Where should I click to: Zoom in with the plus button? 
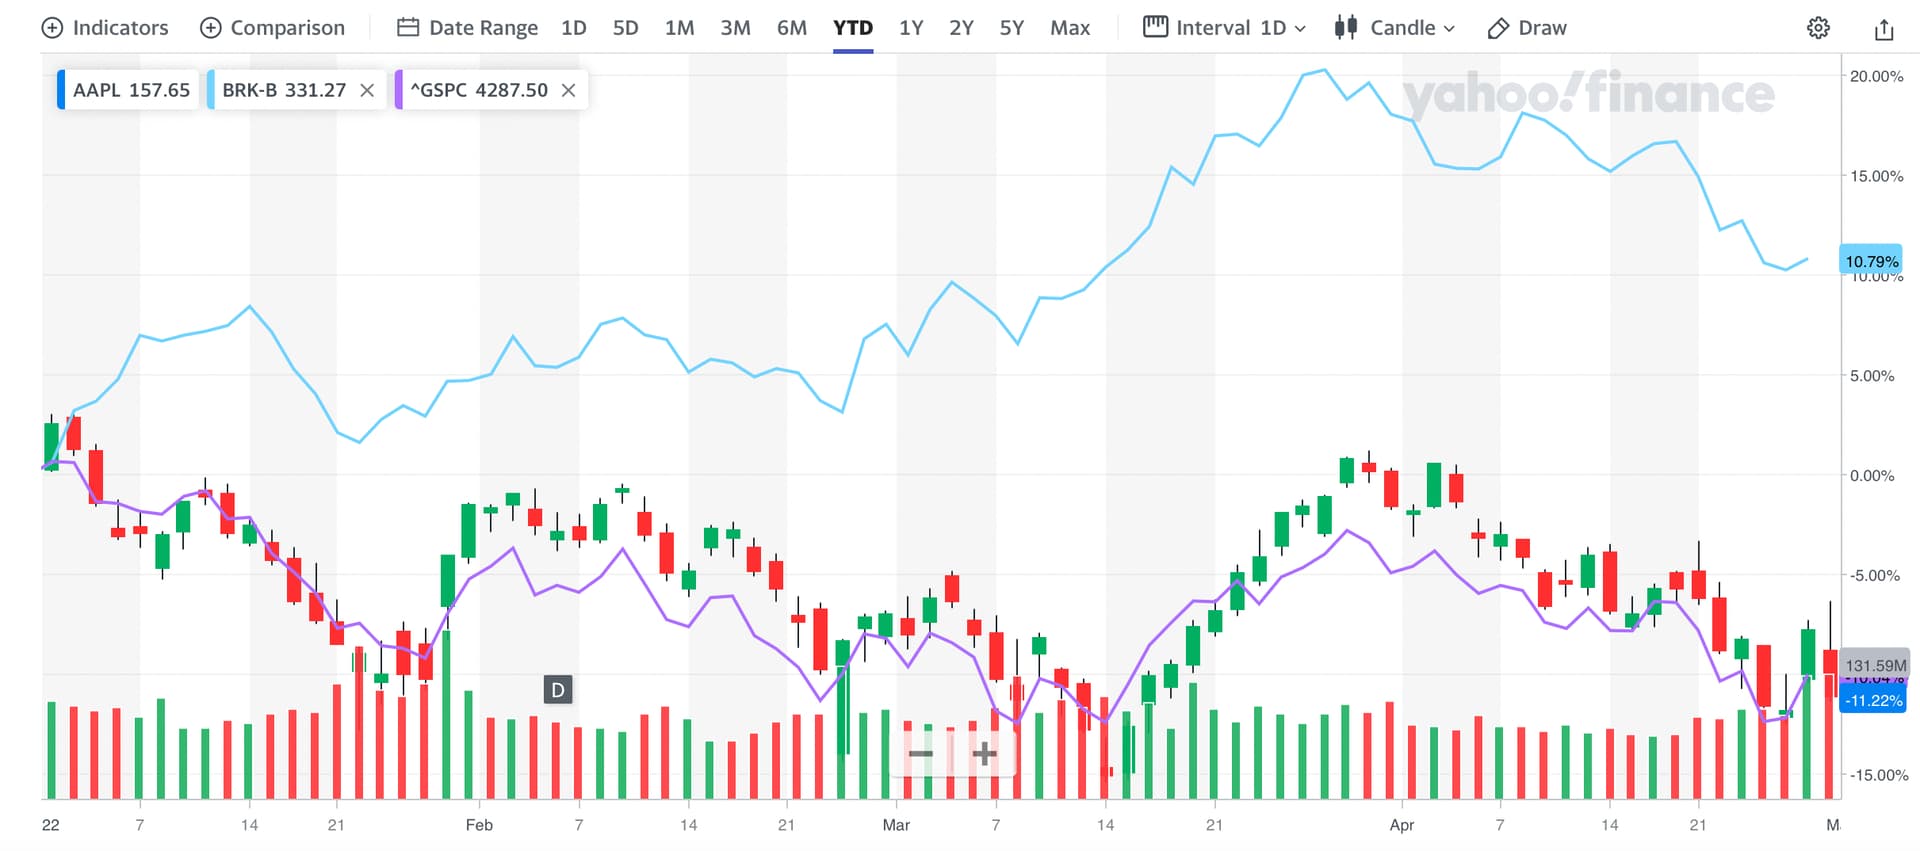[x=984, y=753]
